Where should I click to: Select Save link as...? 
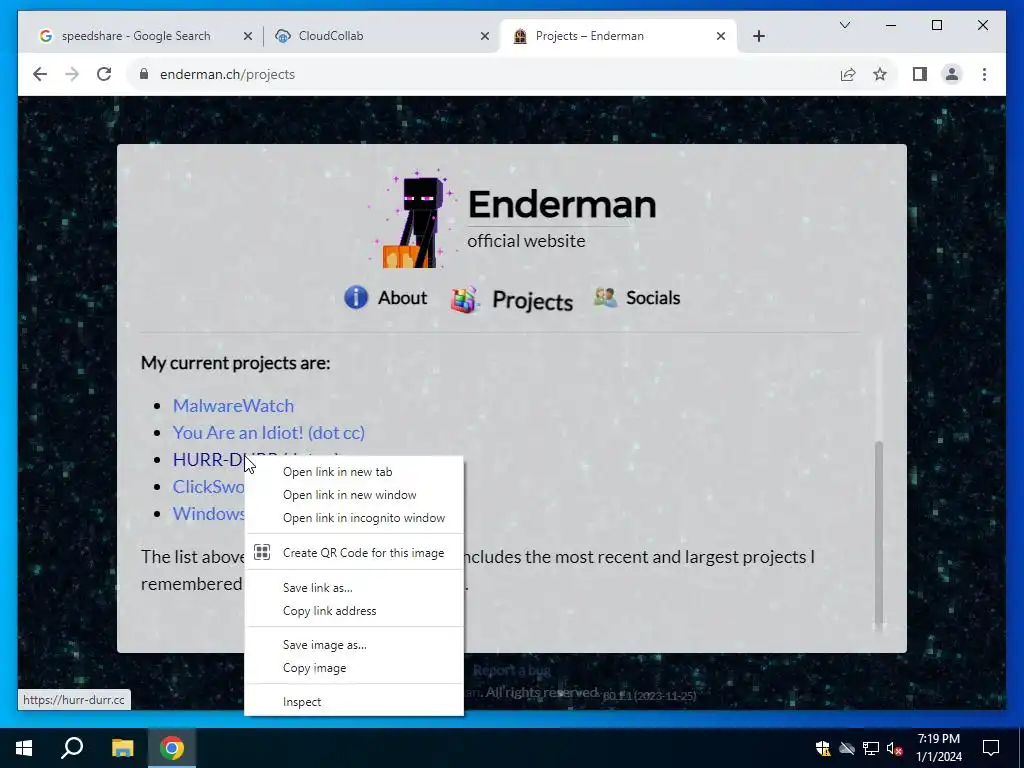pos(354,588)
